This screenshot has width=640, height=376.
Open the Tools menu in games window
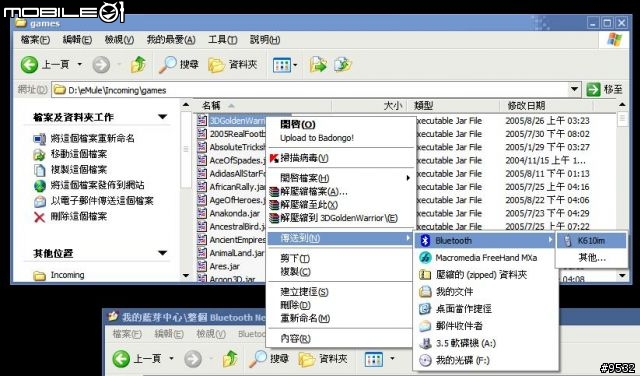(222, 40)
